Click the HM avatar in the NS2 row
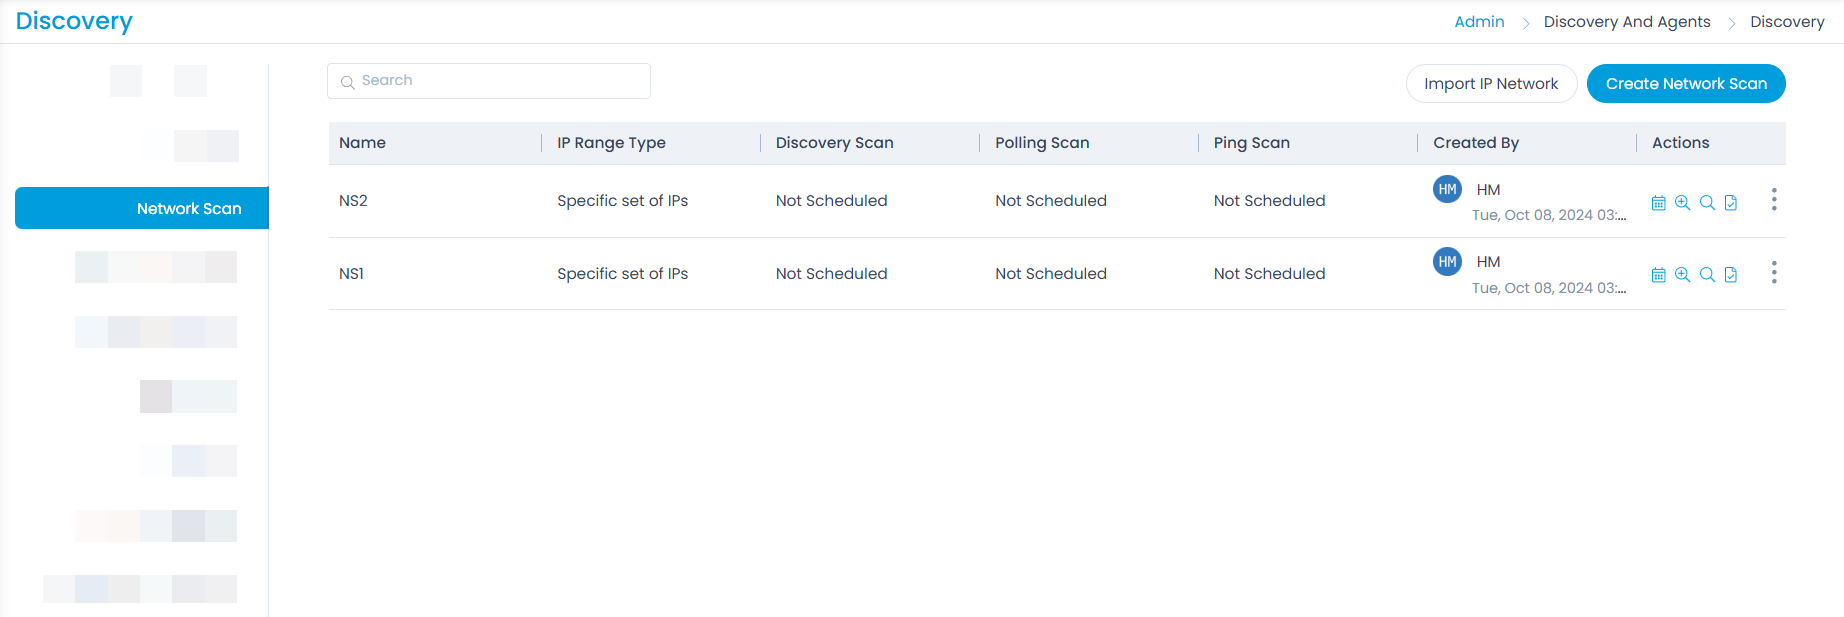The width and height of the screenshot is (1844, 617). [x=1447, y=189]
